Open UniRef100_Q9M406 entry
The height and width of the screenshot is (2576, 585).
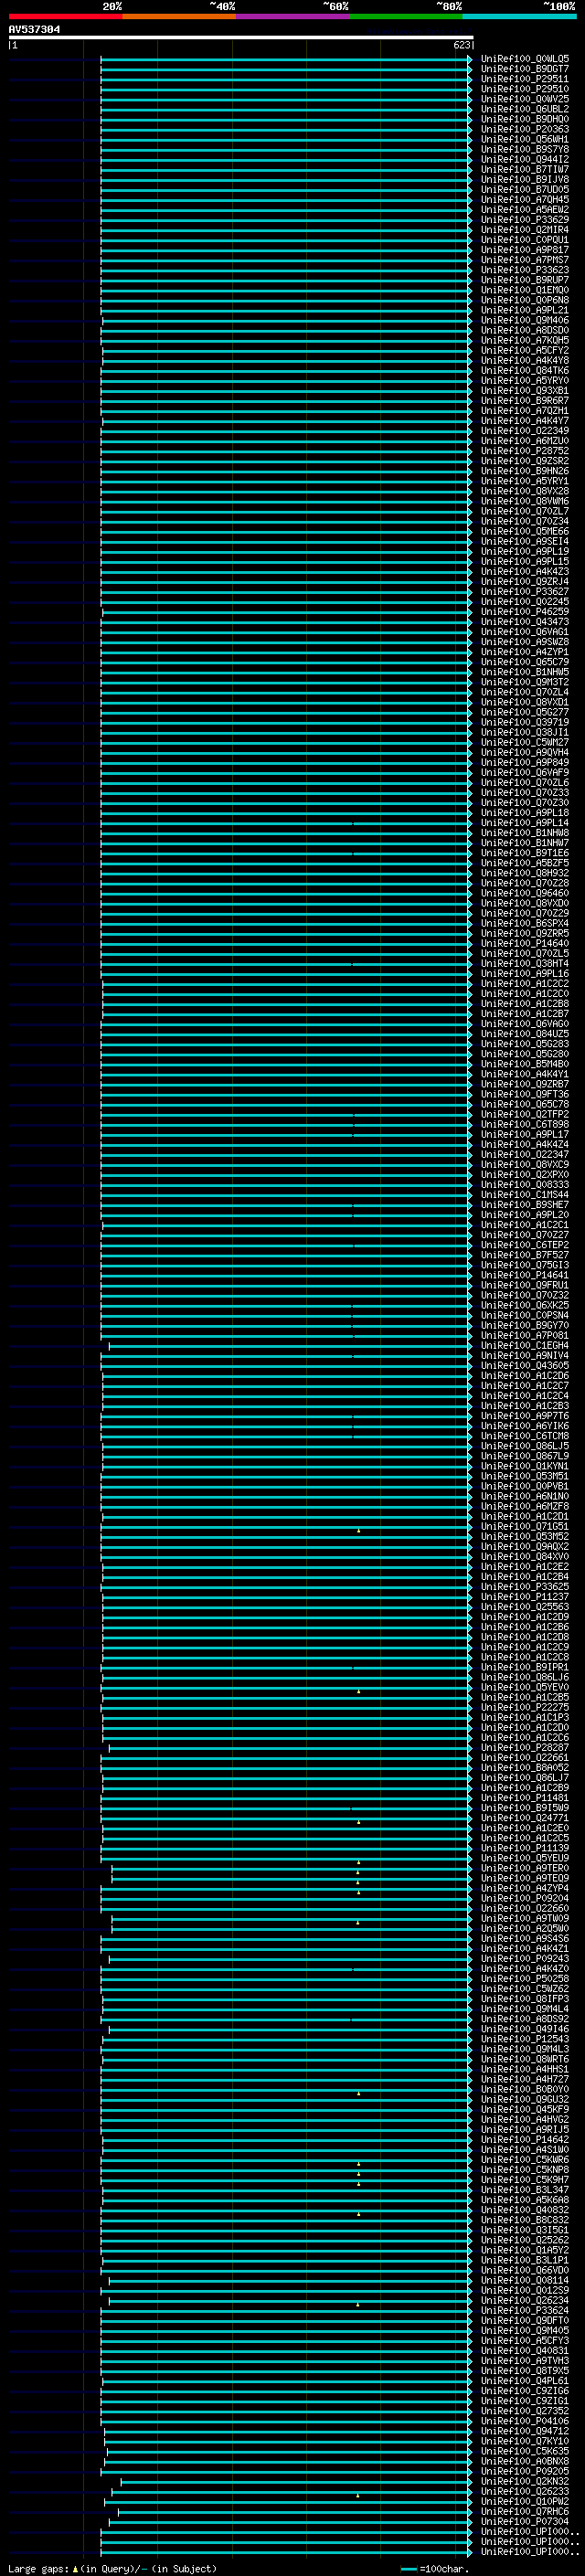(x=525, y=320)
